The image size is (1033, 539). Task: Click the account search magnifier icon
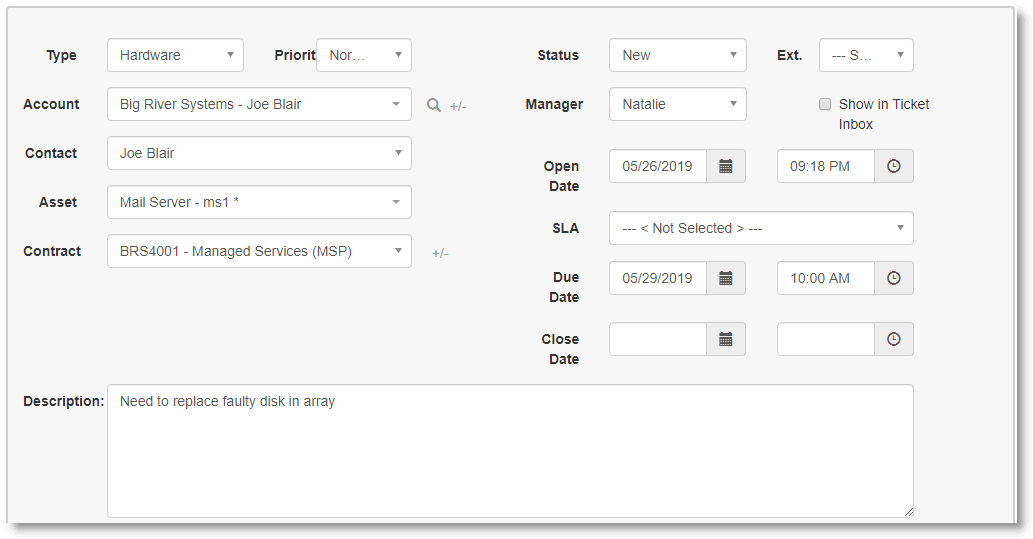click(x=433, y=105)
